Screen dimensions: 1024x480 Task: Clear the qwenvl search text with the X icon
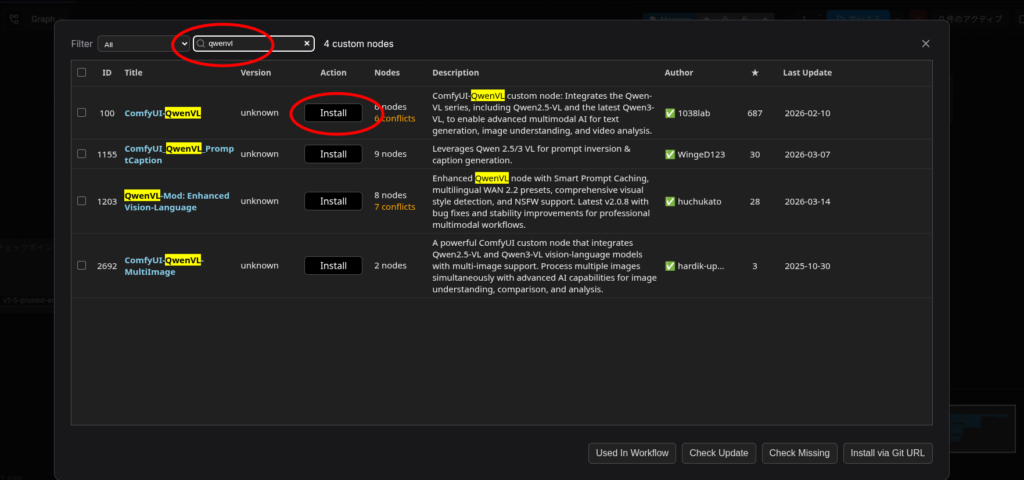tap(307, 44)
